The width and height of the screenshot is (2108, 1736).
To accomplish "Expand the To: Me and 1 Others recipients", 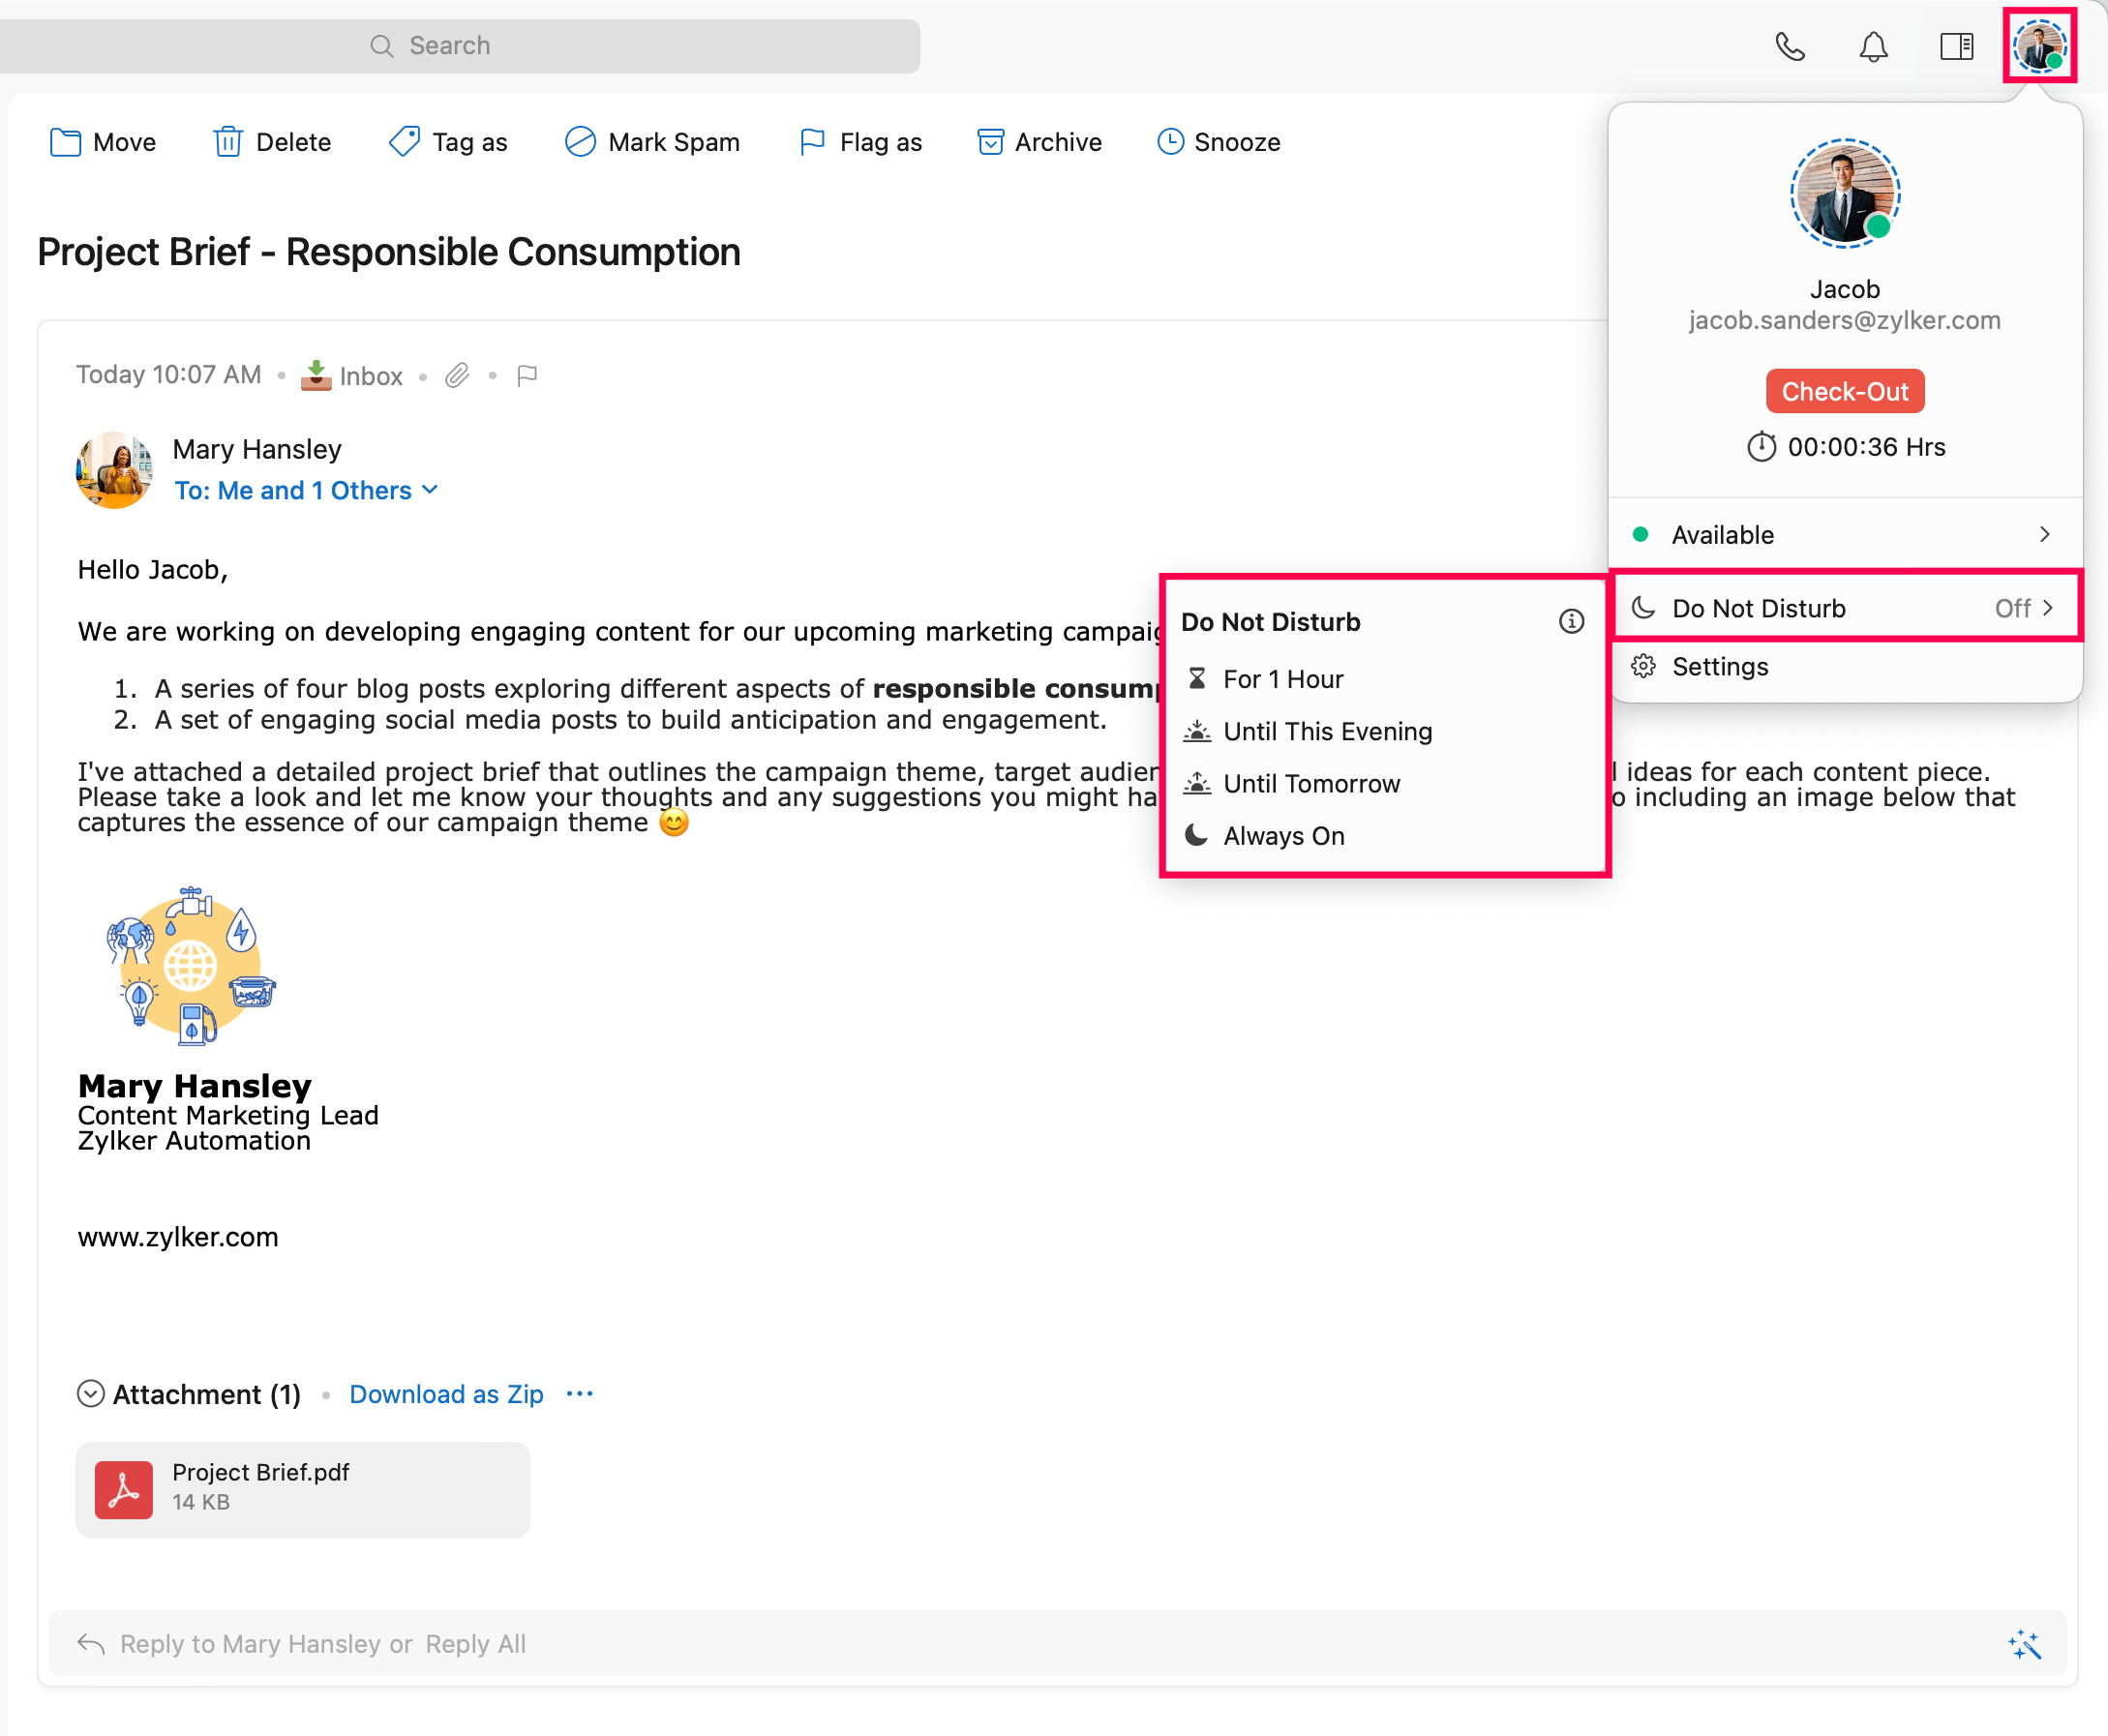I will [x=306, y=491].
